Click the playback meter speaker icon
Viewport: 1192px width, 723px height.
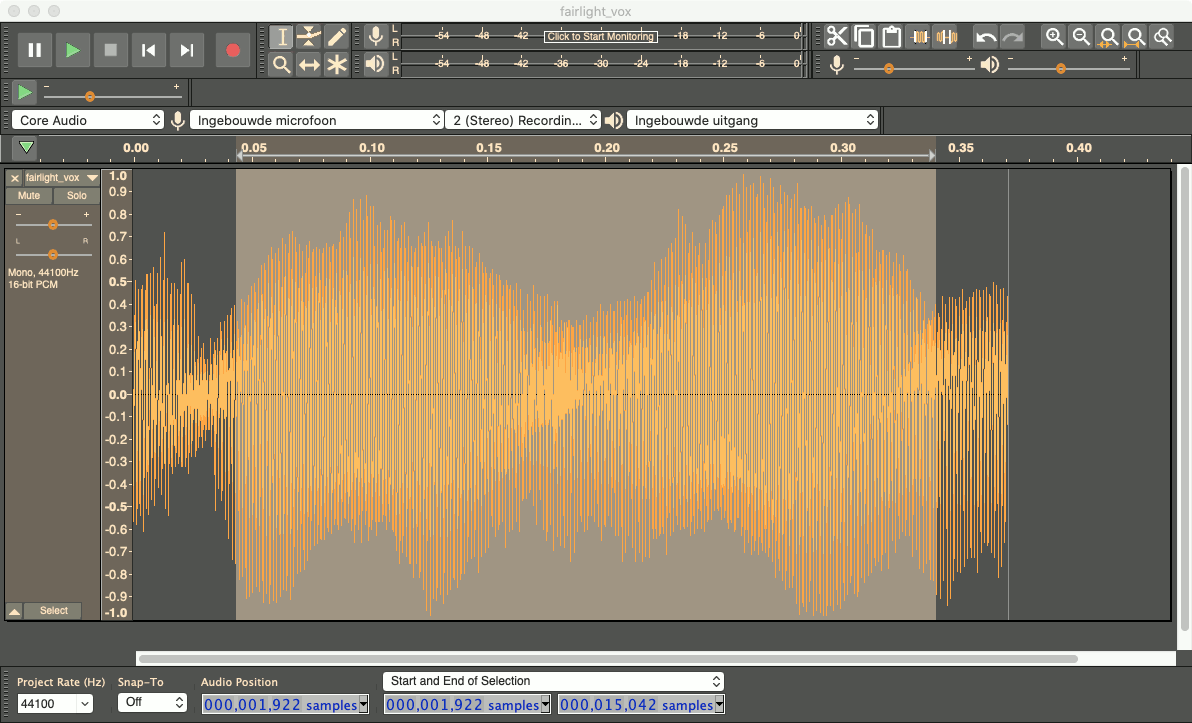(375, 63)
